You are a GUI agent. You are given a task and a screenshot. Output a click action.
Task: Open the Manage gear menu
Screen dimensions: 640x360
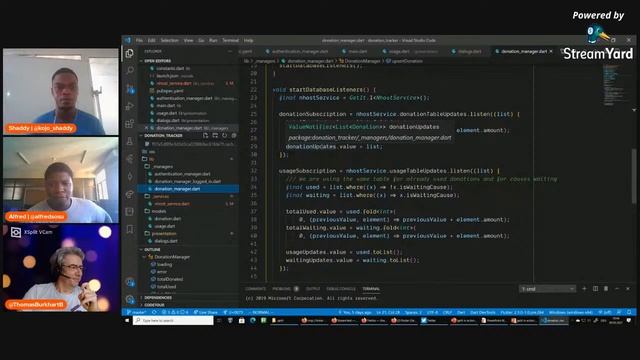click(130, 300)
